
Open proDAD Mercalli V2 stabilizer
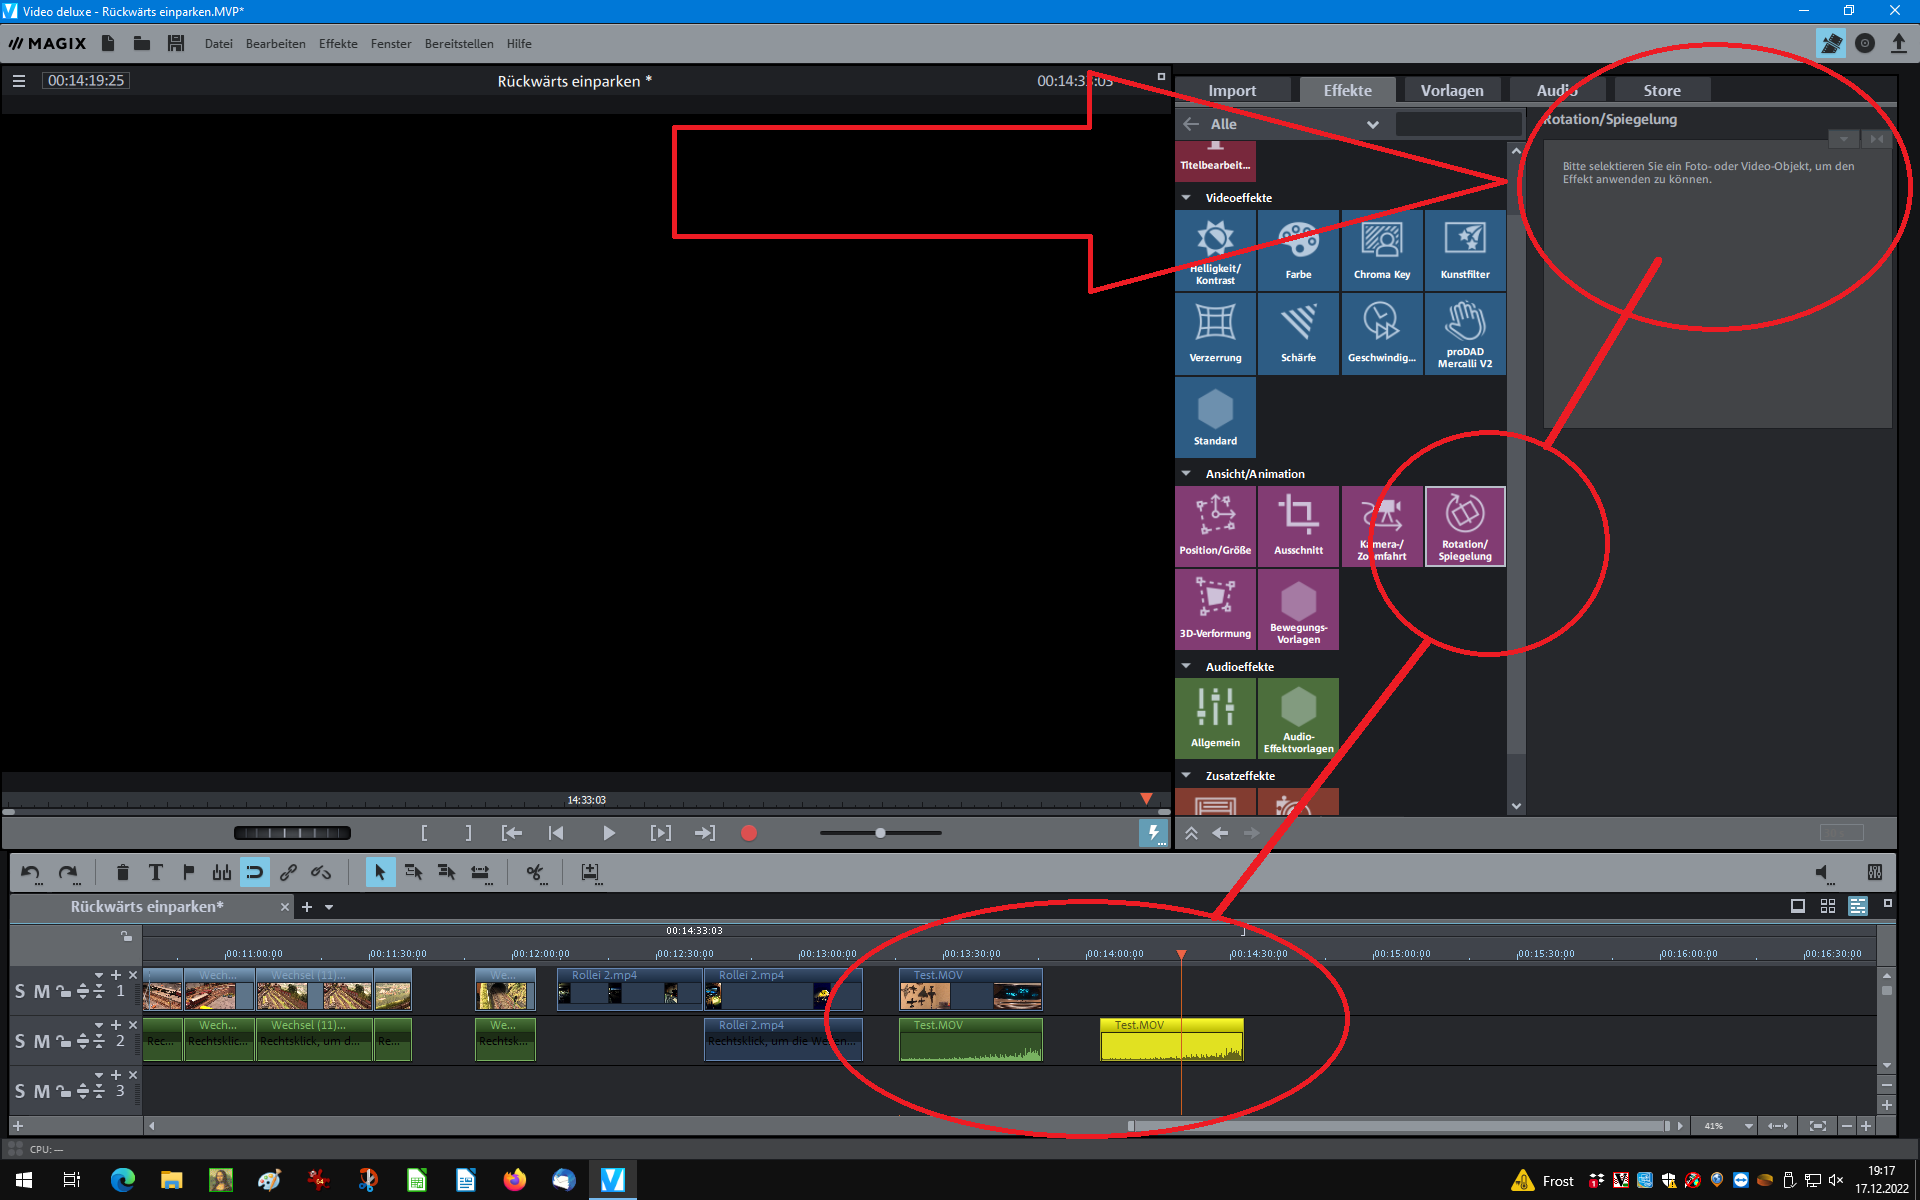1465,334
